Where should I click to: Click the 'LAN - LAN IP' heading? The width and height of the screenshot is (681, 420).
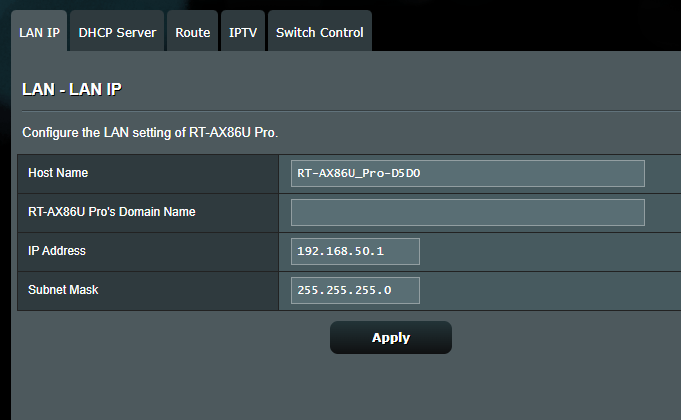click(x=72, y=89)
